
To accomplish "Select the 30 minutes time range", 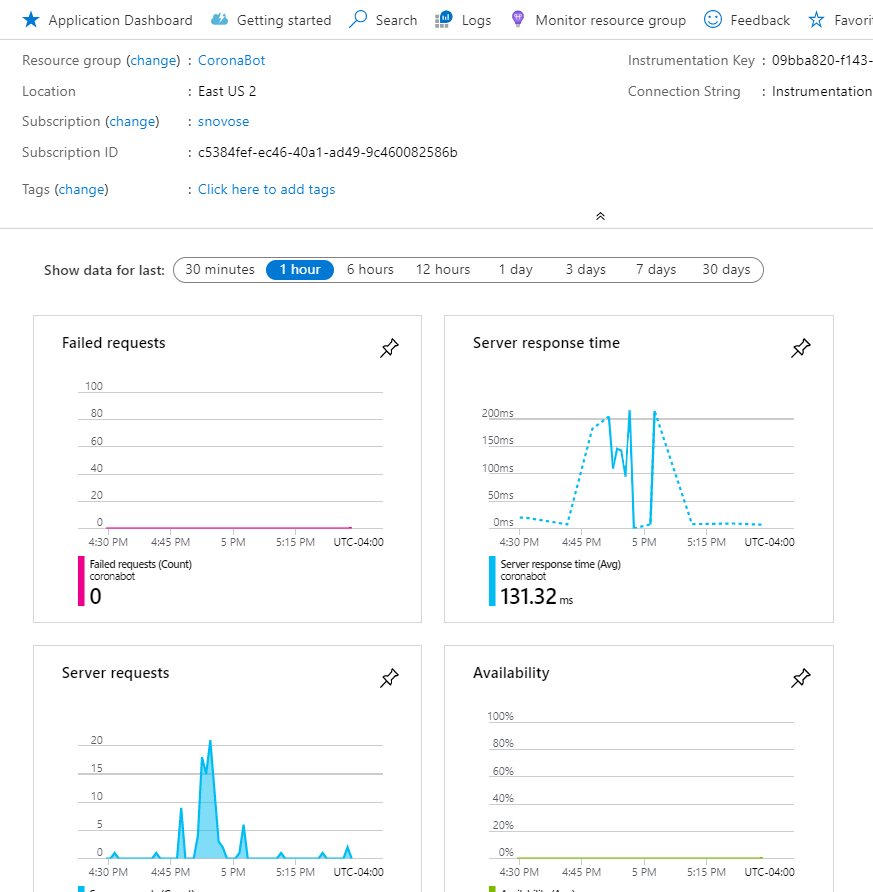I will pos(220,270).
